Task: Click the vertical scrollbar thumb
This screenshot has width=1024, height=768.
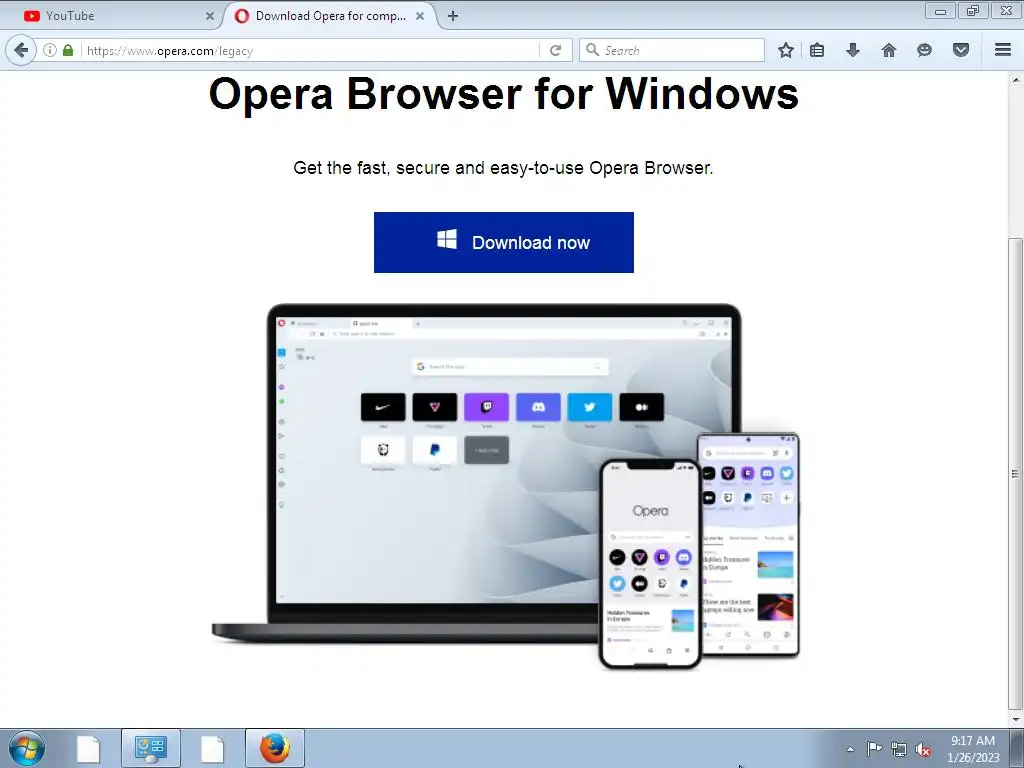Action: 1016,473
